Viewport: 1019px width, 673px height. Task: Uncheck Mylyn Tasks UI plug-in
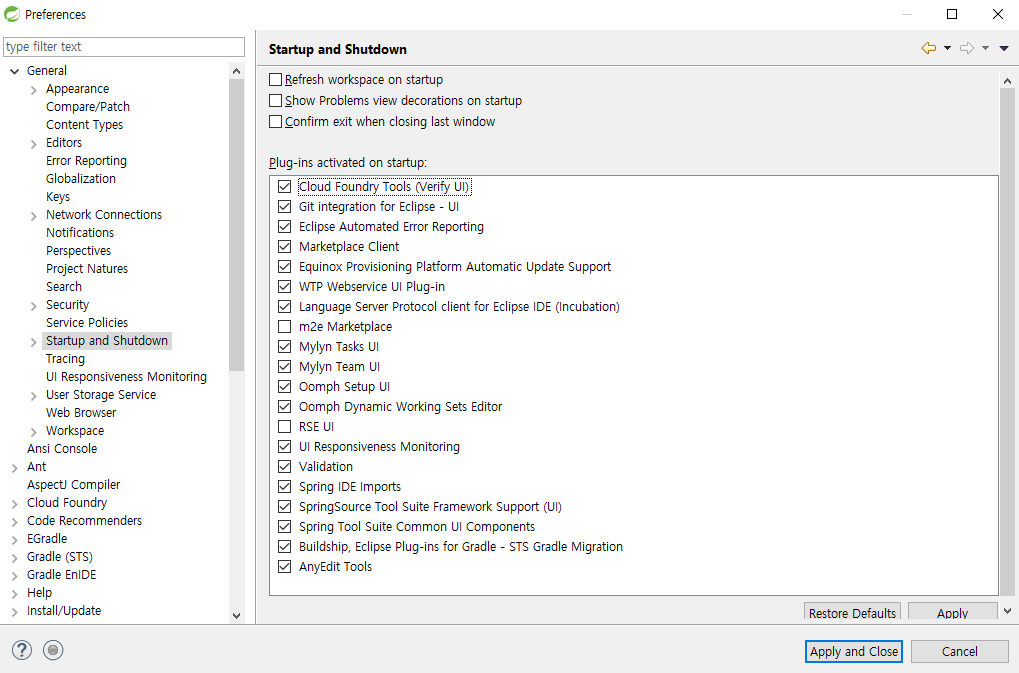point(284,347)
